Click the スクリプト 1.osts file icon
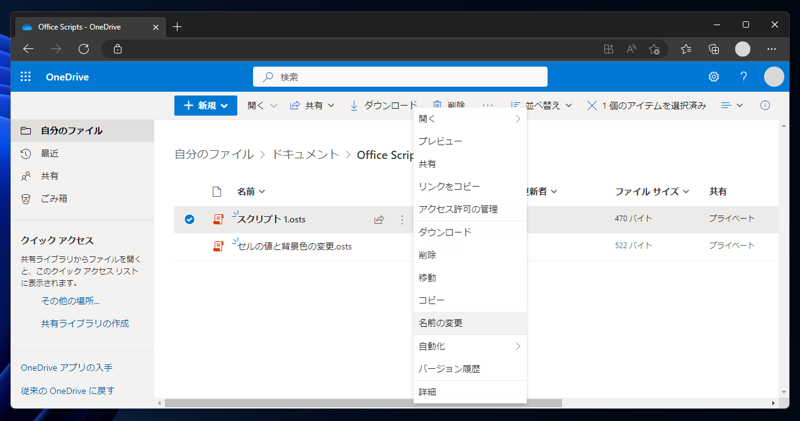Image resolution: width=800 pixels, height=421 pixels. 218,219
